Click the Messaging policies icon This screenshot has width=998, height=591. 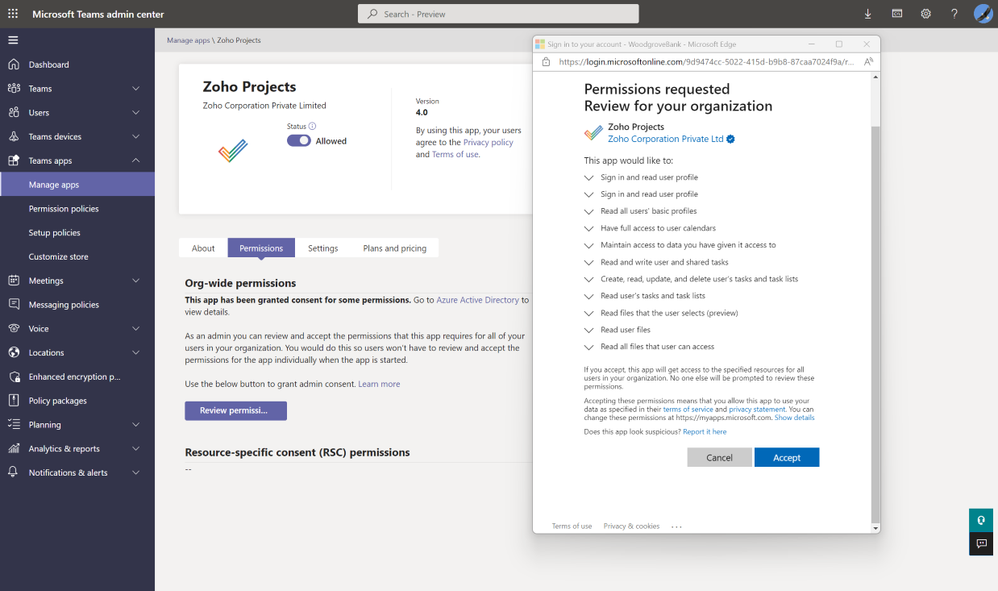pyautogui.click(x=13, y=304)
